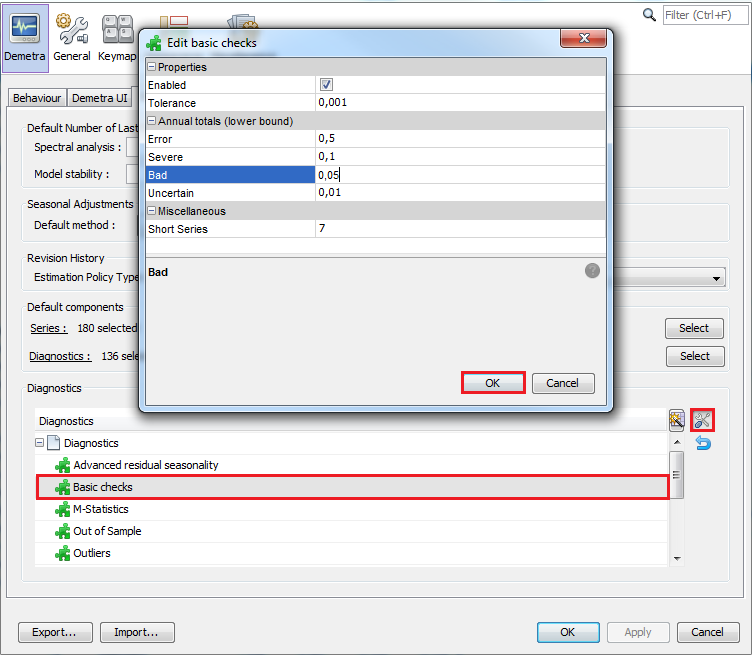
Task: Select the Outliers diagnostic puzzle item
Action: click(92, 553)
